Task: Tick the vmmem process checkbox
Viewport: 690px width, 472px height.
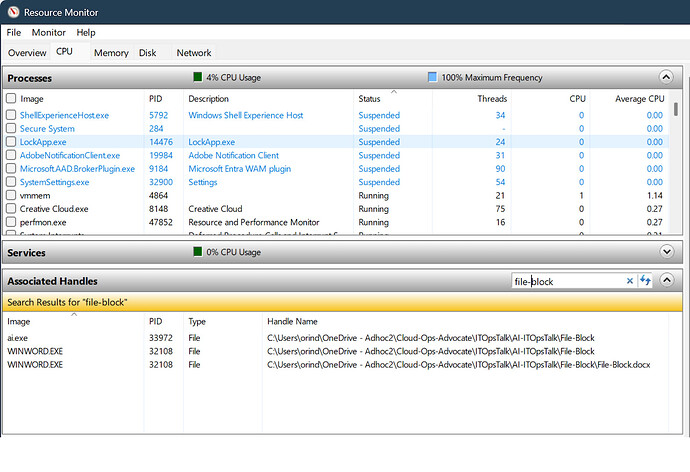Action: tap(11, 196)
